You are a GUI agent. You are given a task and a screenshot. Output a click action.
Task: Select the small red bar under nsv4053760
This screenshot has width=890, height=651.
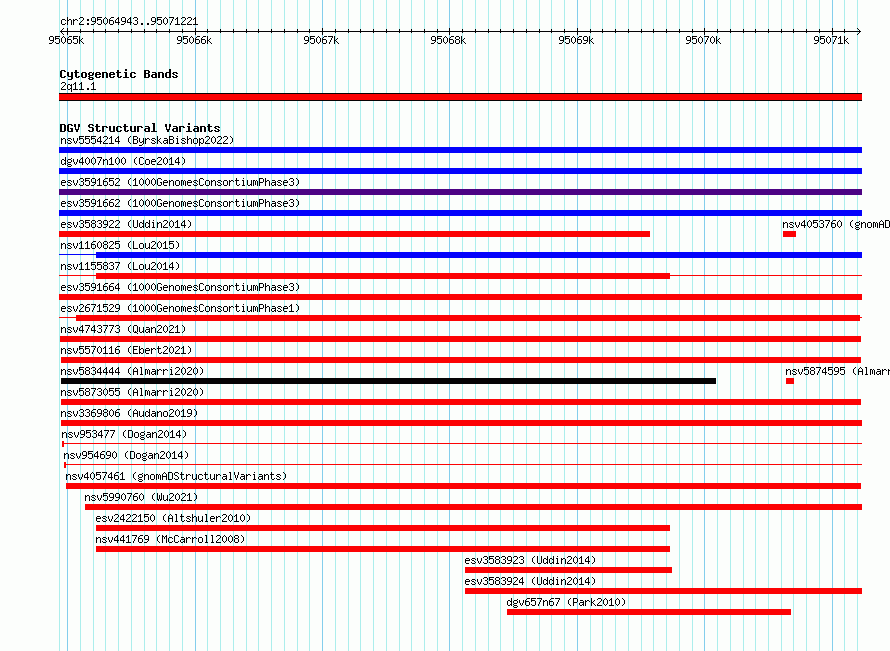click(789, 234)
